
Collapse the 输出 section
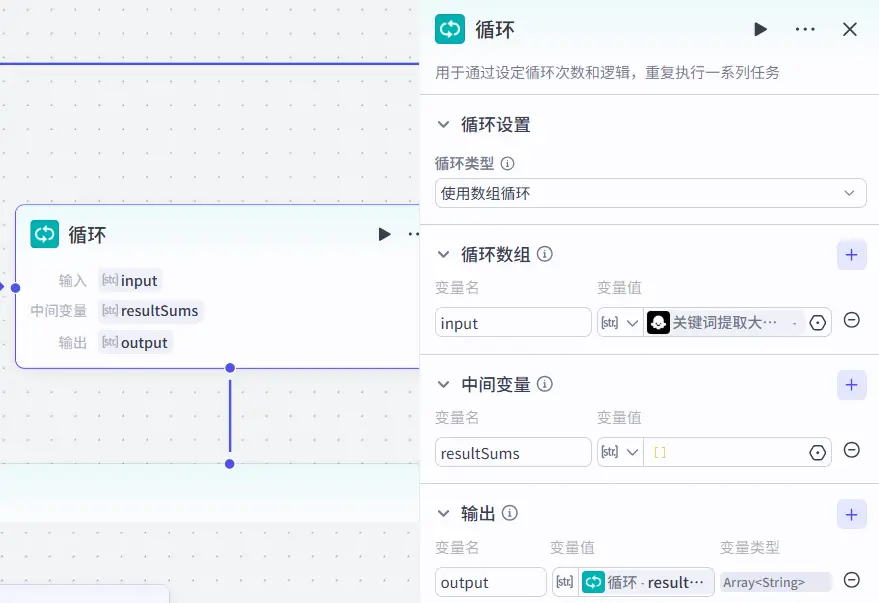point(444,514)
